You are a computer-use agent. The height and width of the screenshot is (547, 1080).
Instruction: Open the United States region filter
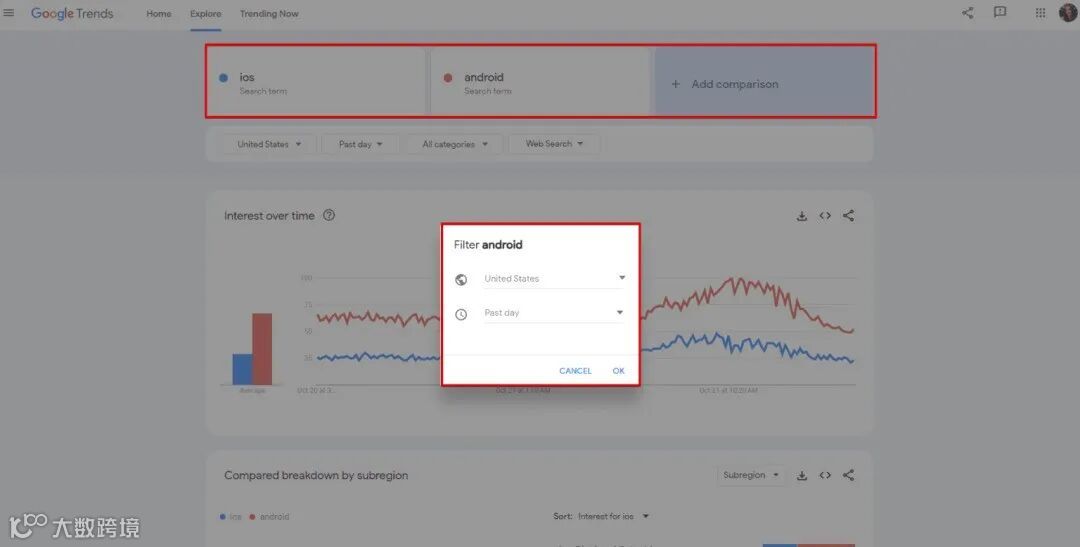click(269, 144)
